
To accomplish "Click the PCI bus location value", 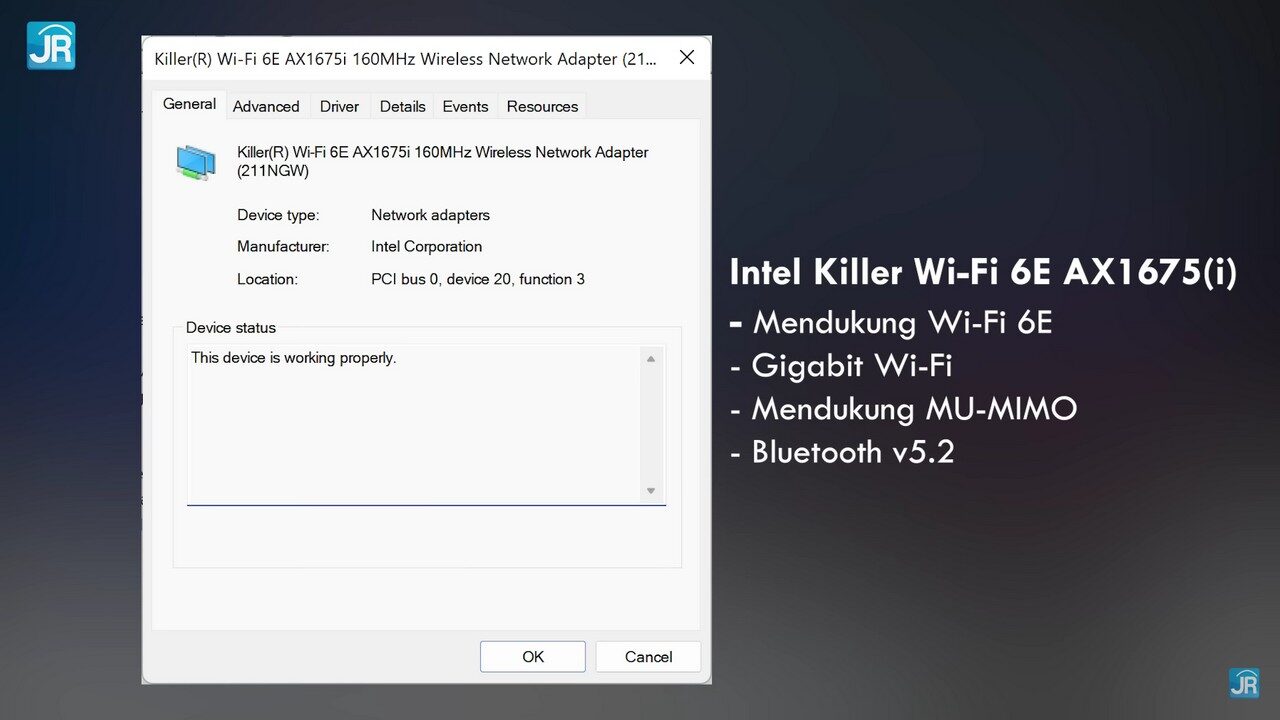I will point(477,279).
